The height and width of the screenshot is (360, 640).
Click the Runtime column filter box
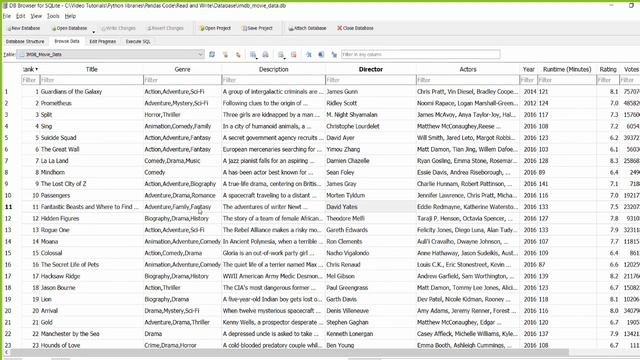(x=567, y=80)
